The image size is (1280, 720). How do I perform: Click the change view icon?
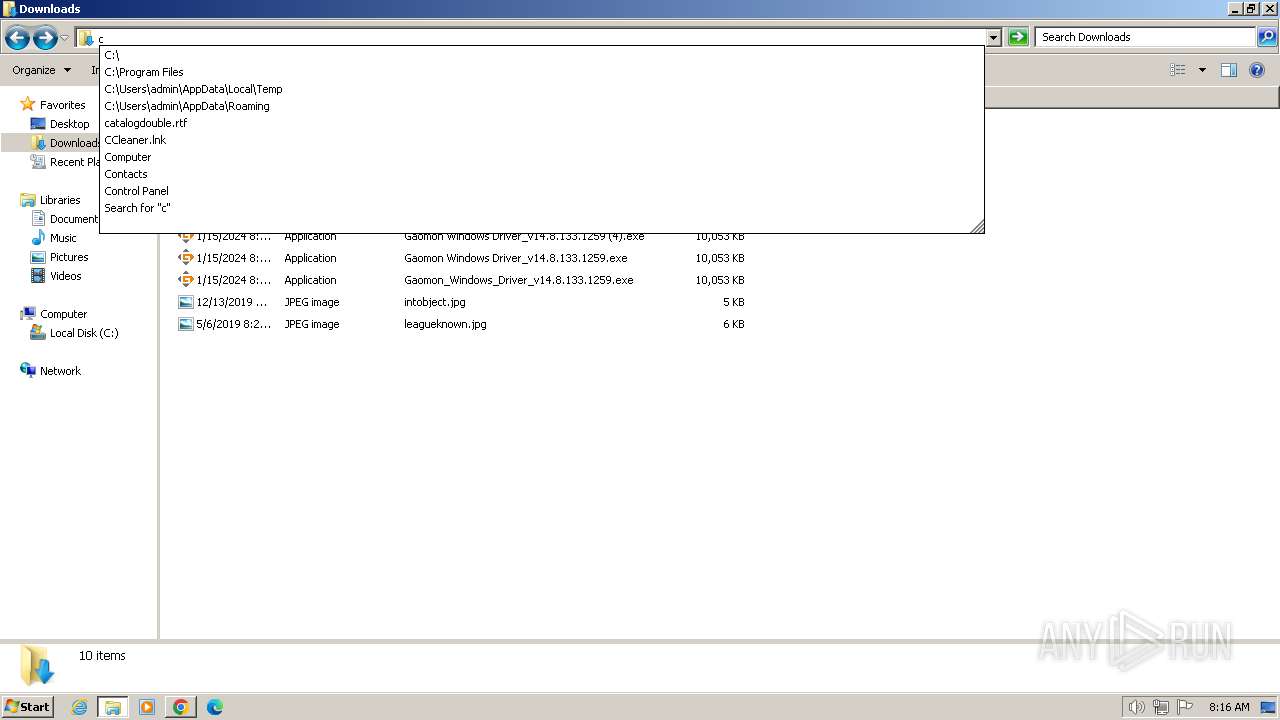click(1178, 70)
